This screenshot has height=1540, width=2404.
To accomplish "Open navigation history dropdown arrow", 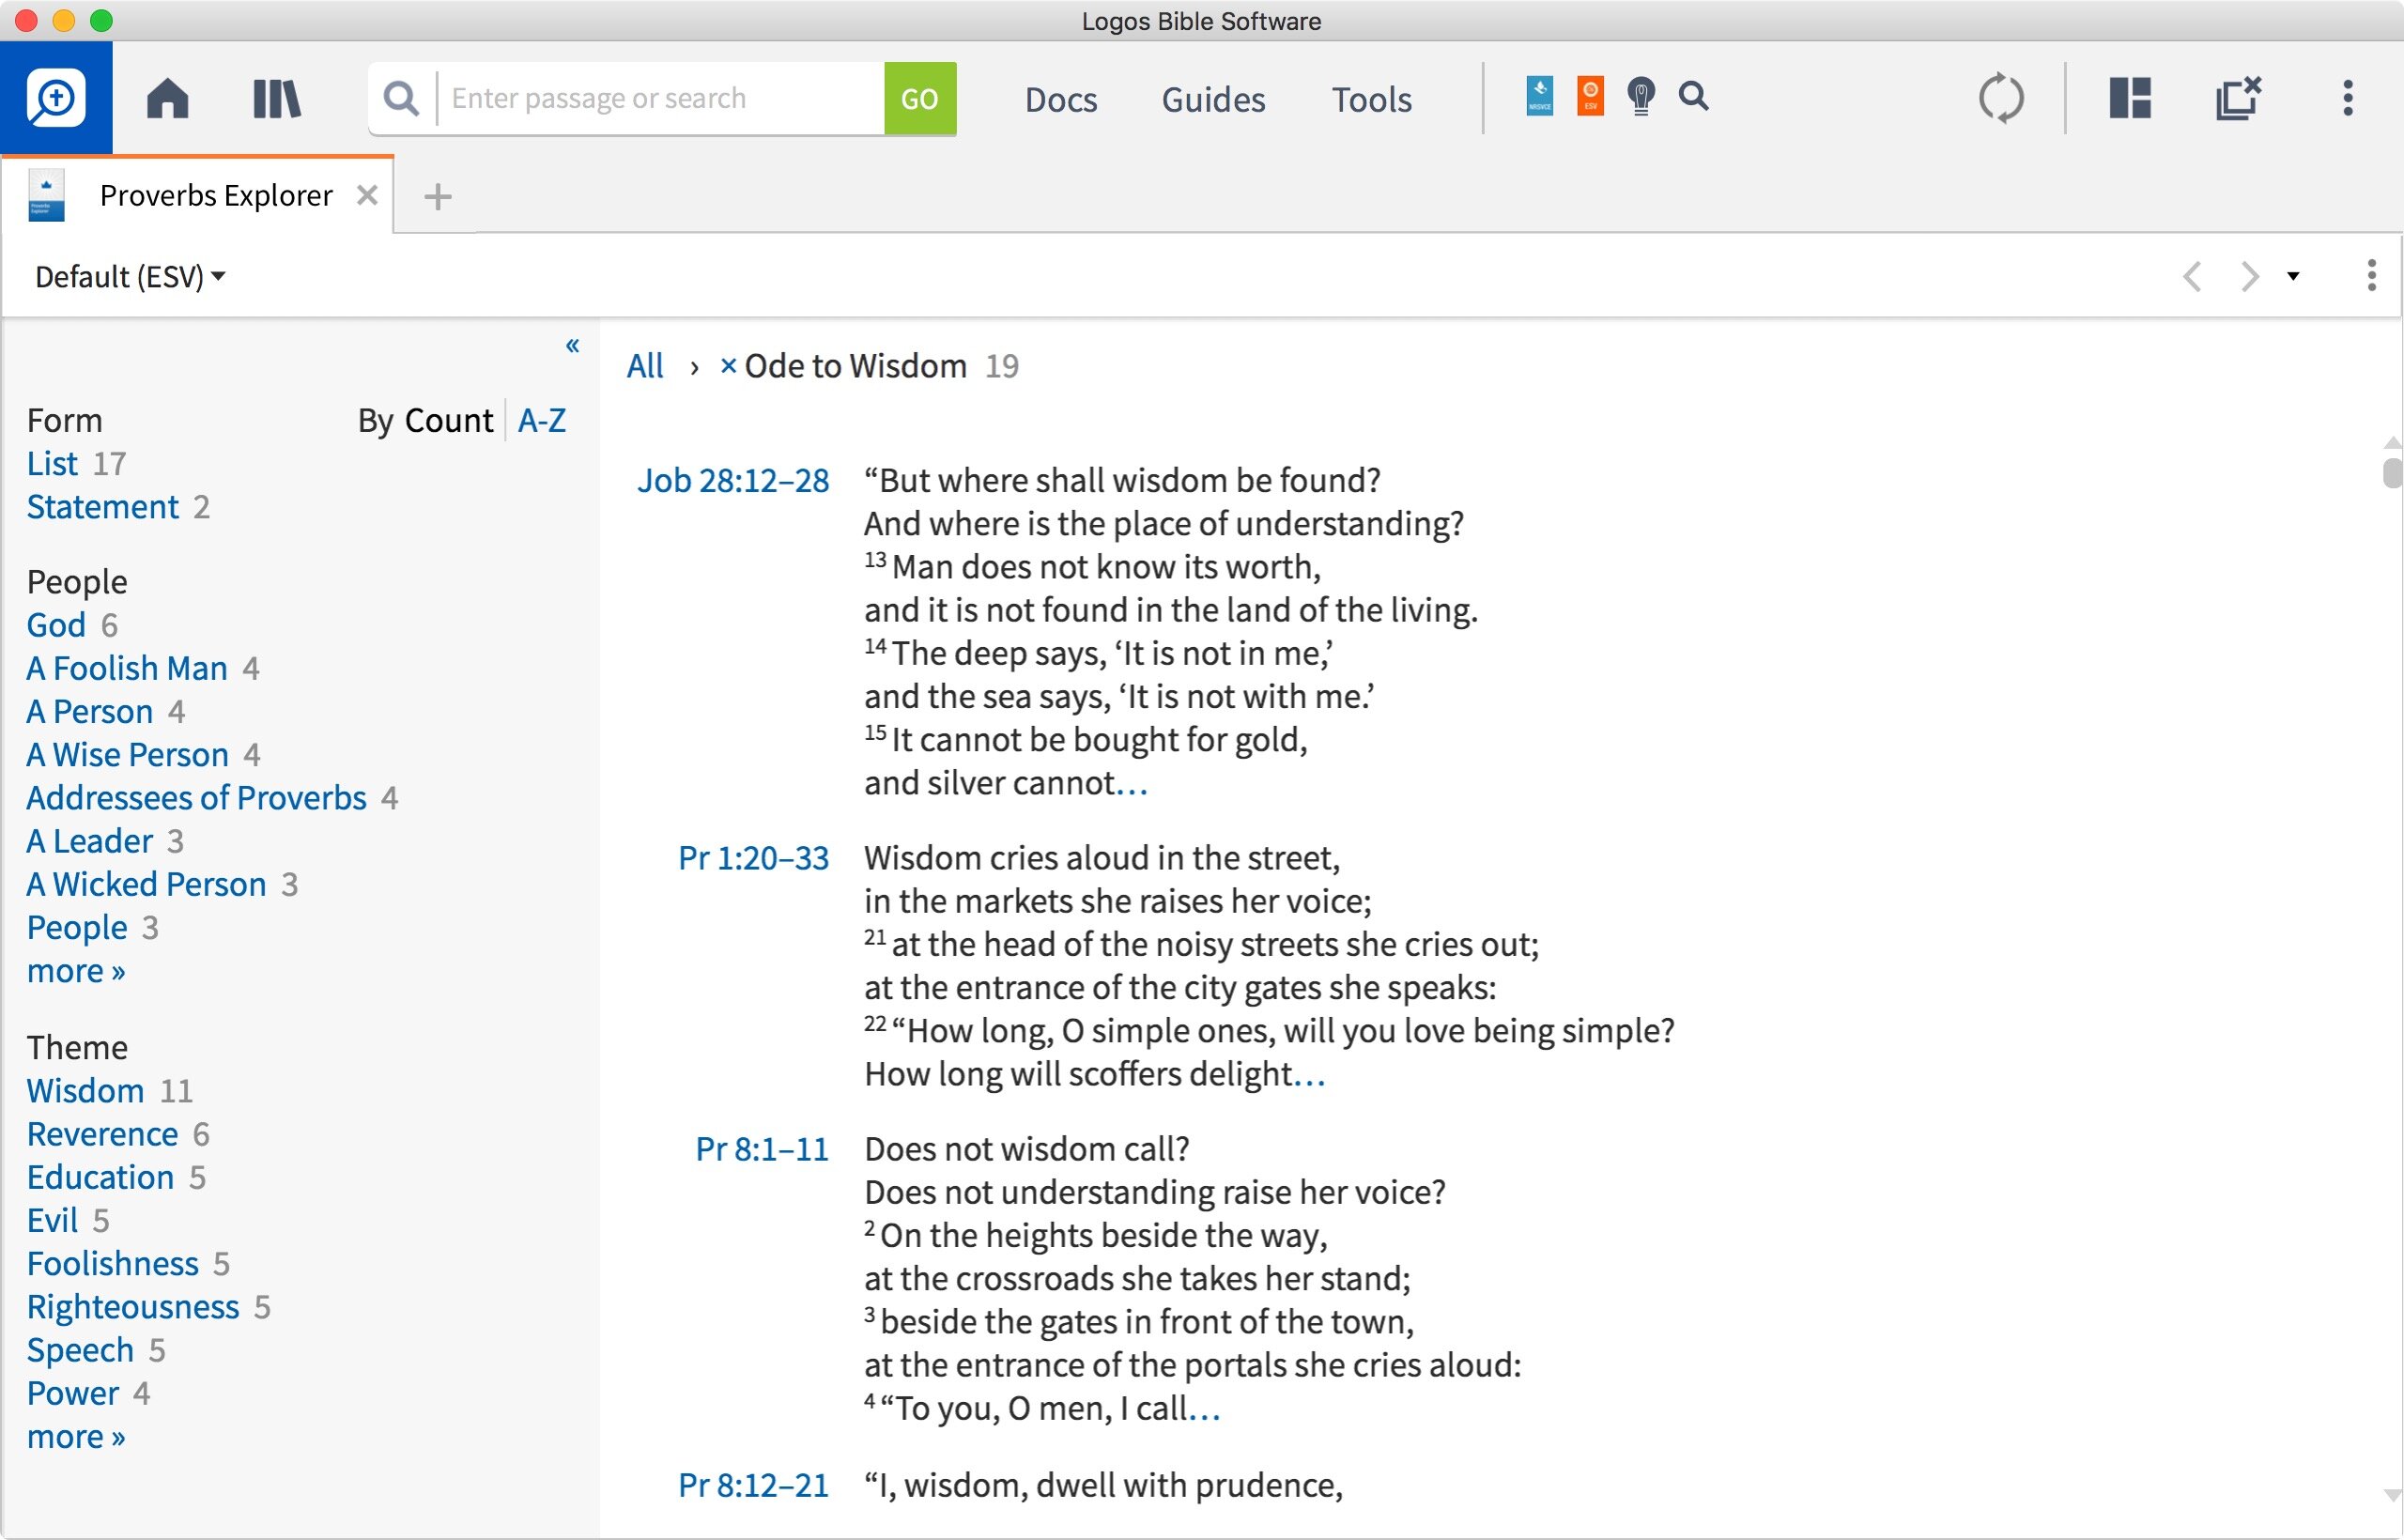I will click(x=2293, y=277).
